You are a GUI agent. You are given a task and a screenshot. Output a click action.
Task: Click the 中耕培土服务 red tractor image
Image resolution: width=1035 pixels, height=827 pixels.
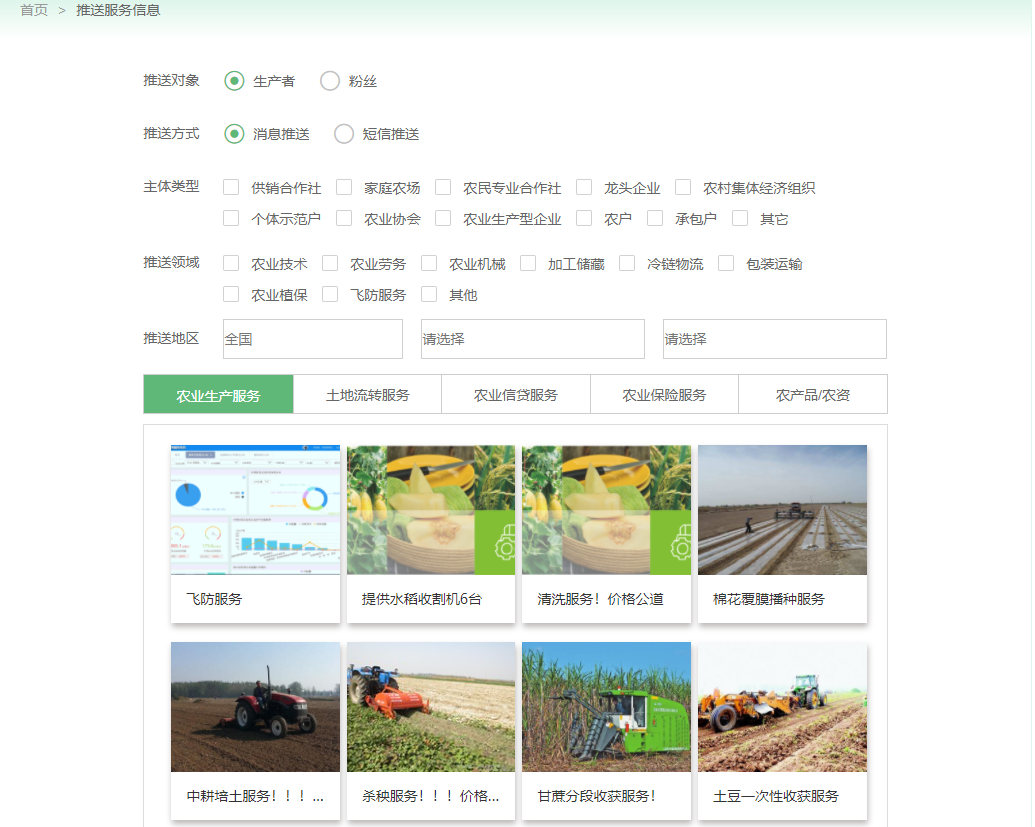coord(255,706)
